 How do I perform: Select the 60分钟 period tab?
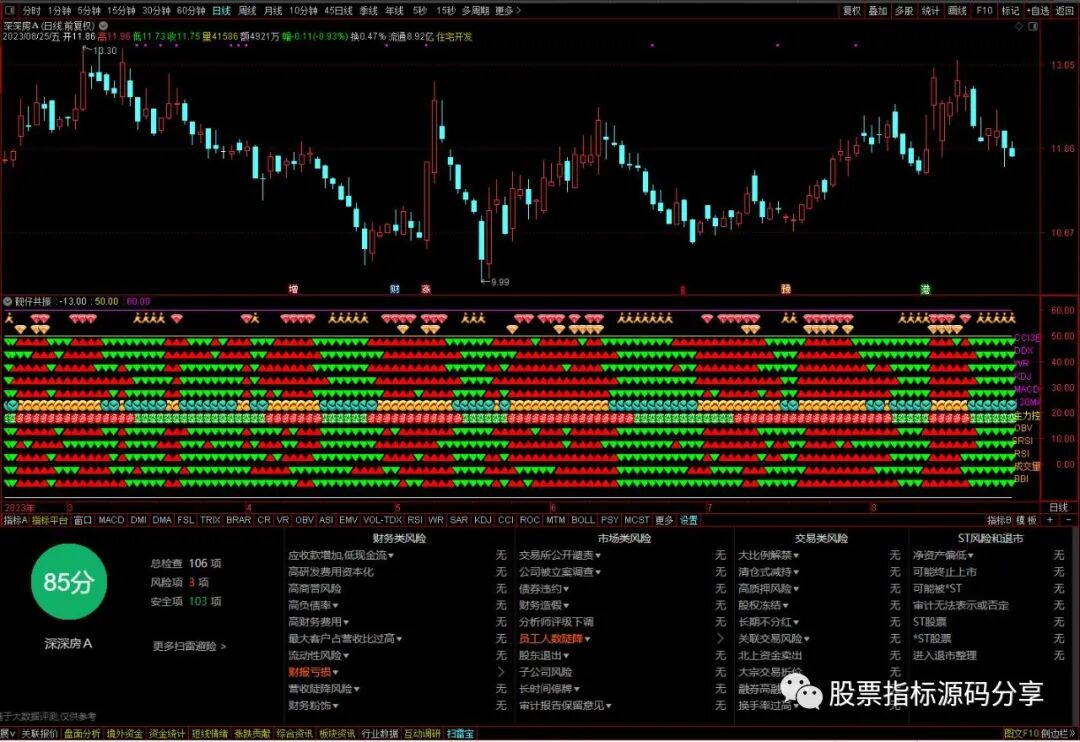coord(191,11)
